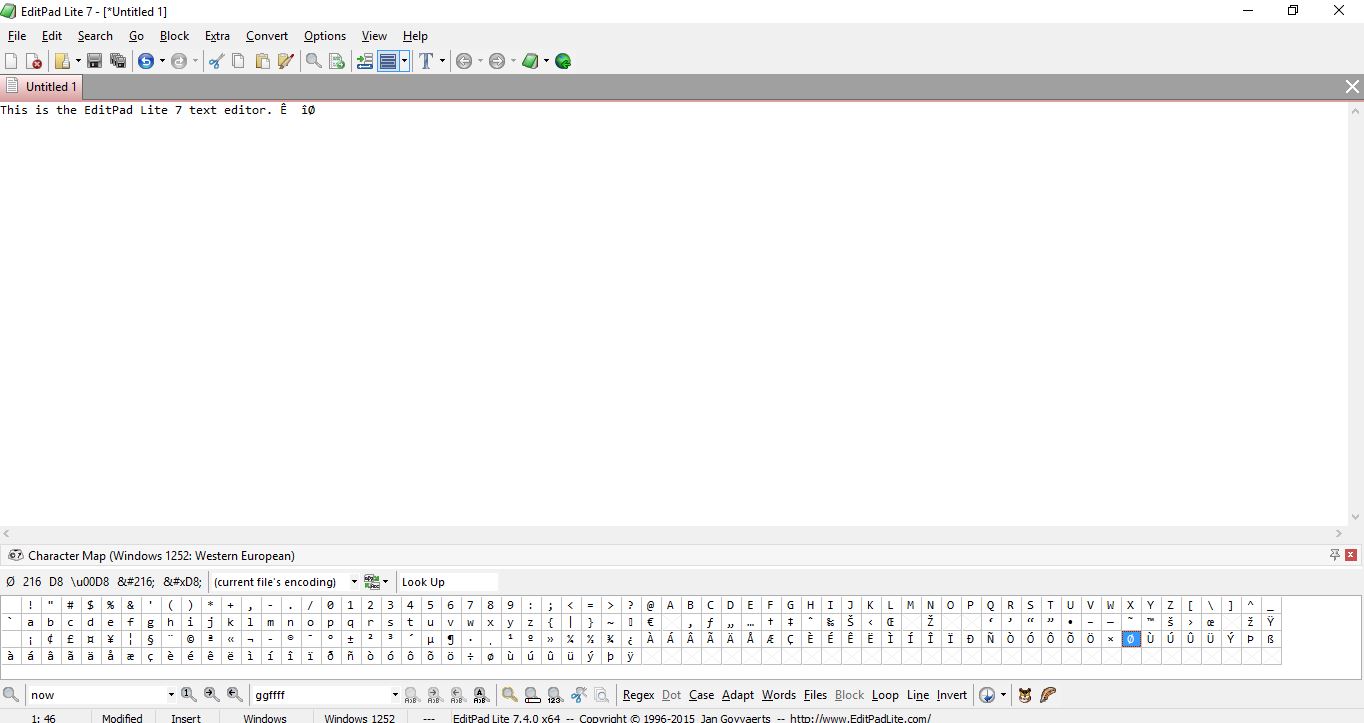
Task: Create a new file with the New icon
Action: pos(11,61)
